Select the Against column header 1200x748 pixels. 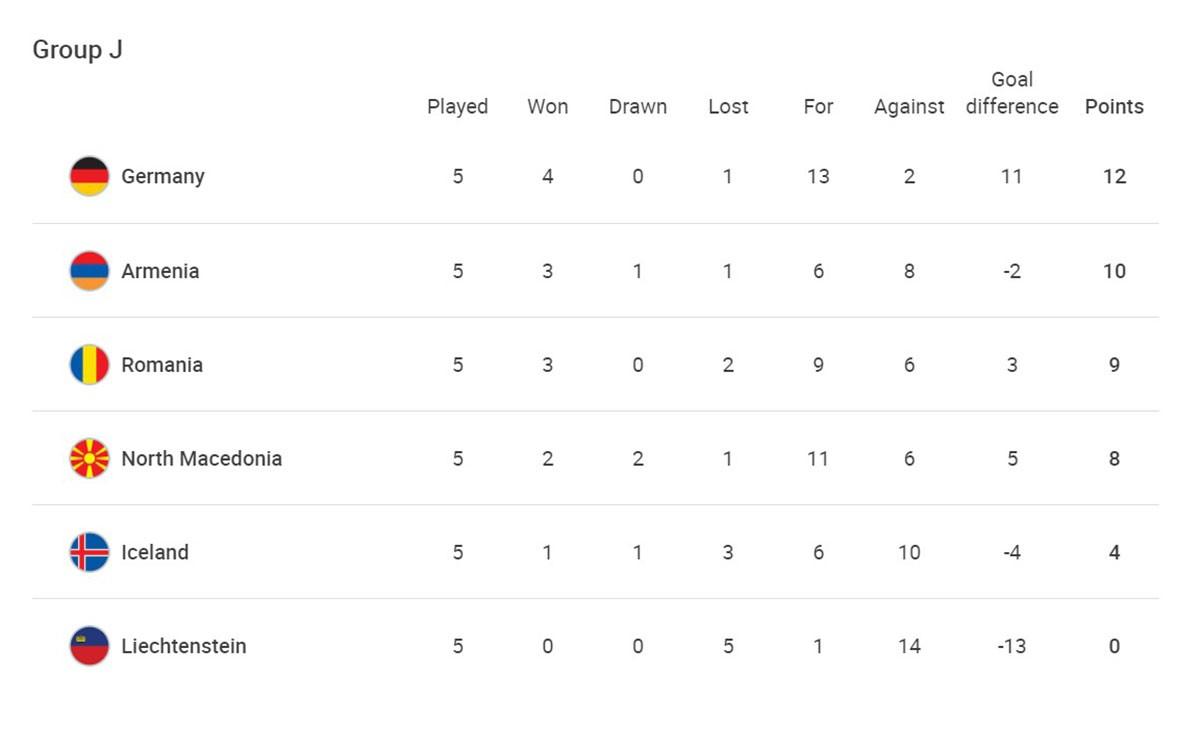click(x=909, y=107)
